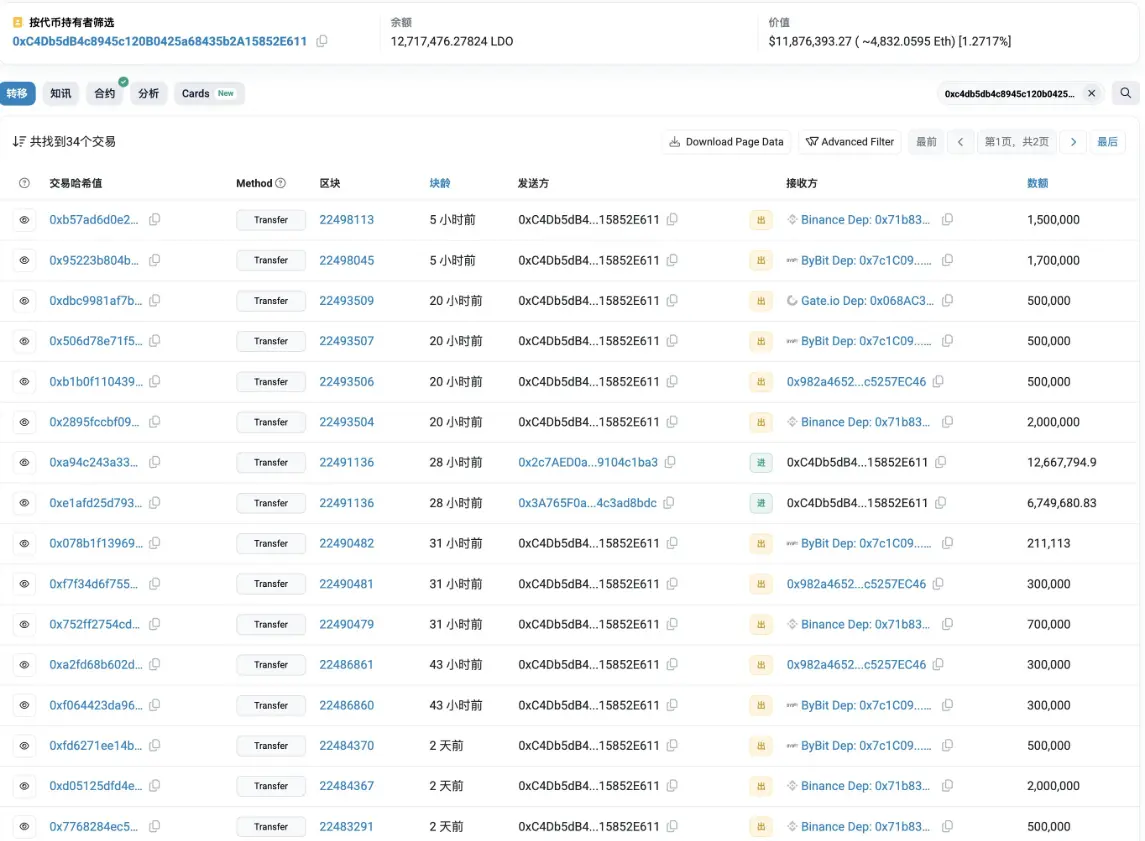Click the sort icon beside 共找到34个交易

click(x=18, y=142)
